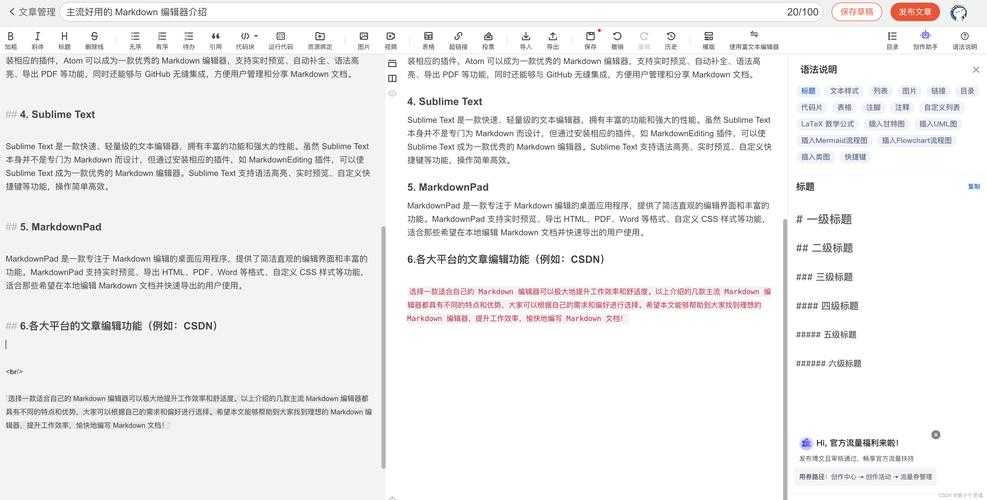Click the '4. Sublime Text' heading in preview

444,101
